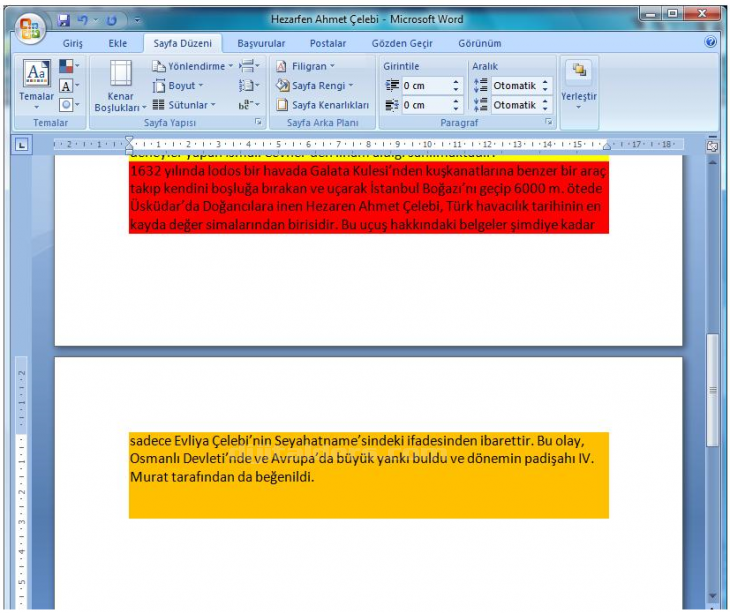Image resolution: width=730 pixels, height=613 pixels.
Task: Click the orange paragraph starting "sadece Evliya"
Action: pyautogui.click(x=369, y=475)
